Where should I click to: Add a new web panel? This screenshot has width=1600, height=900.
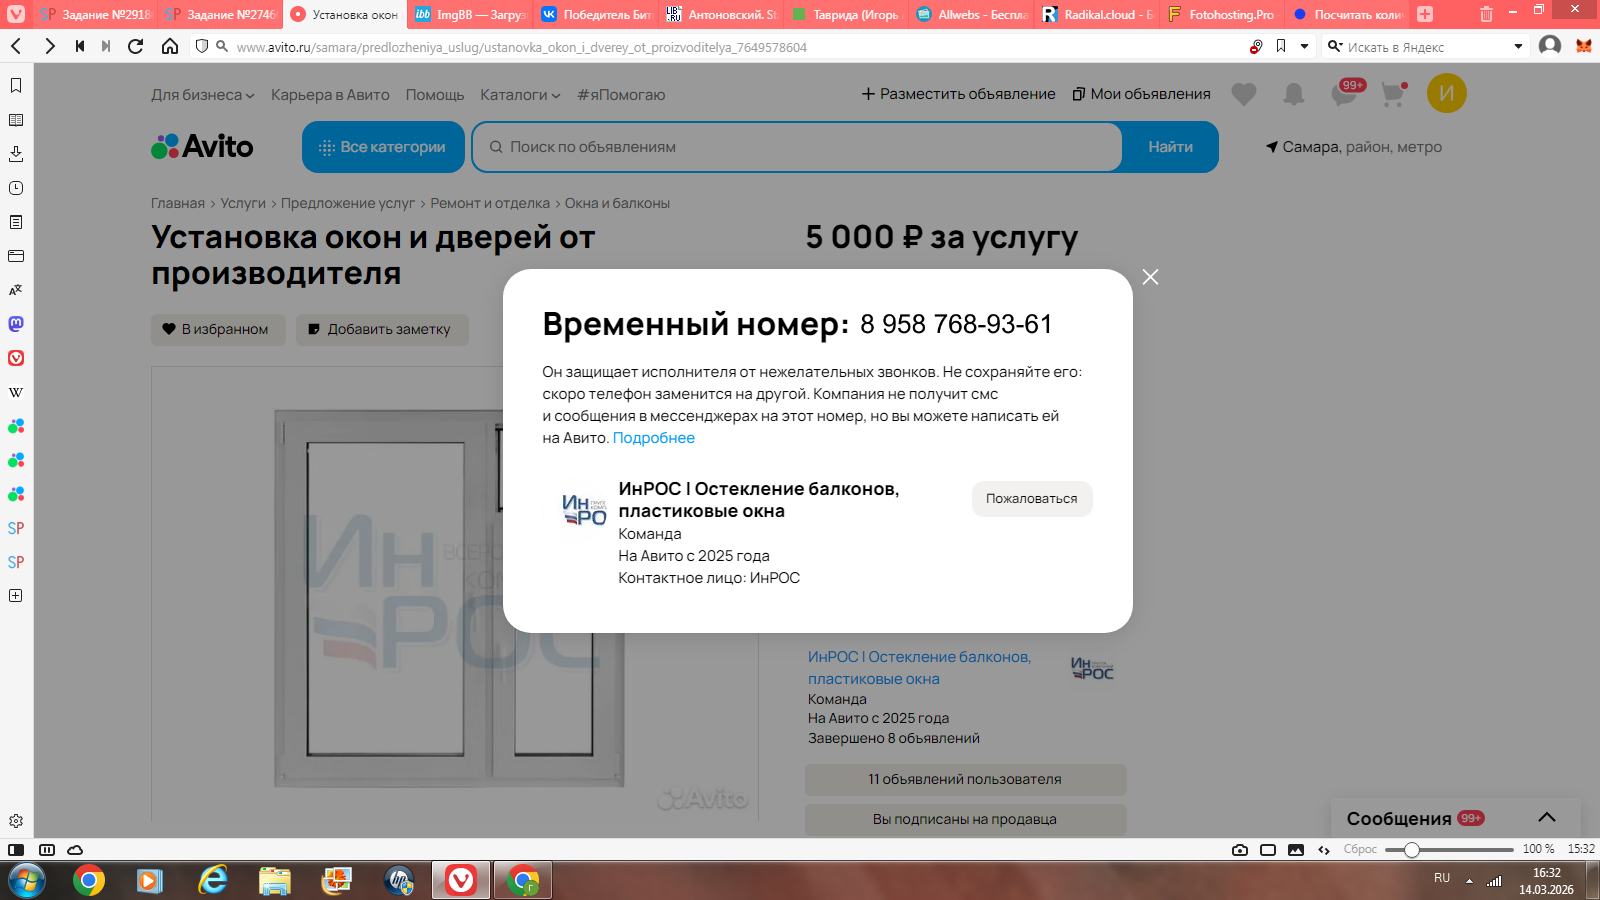pyautogui.click(x=16, y=596)
